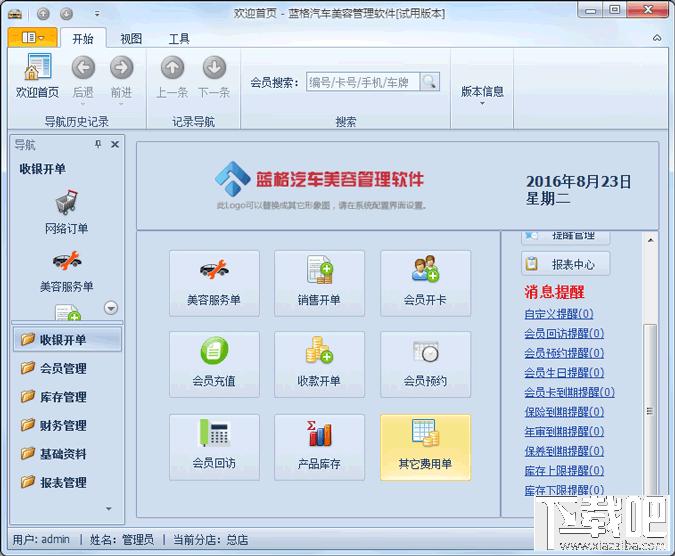Open 会员回访提醒(0) link
Screen dimensions: 675x556
(564, 333)
